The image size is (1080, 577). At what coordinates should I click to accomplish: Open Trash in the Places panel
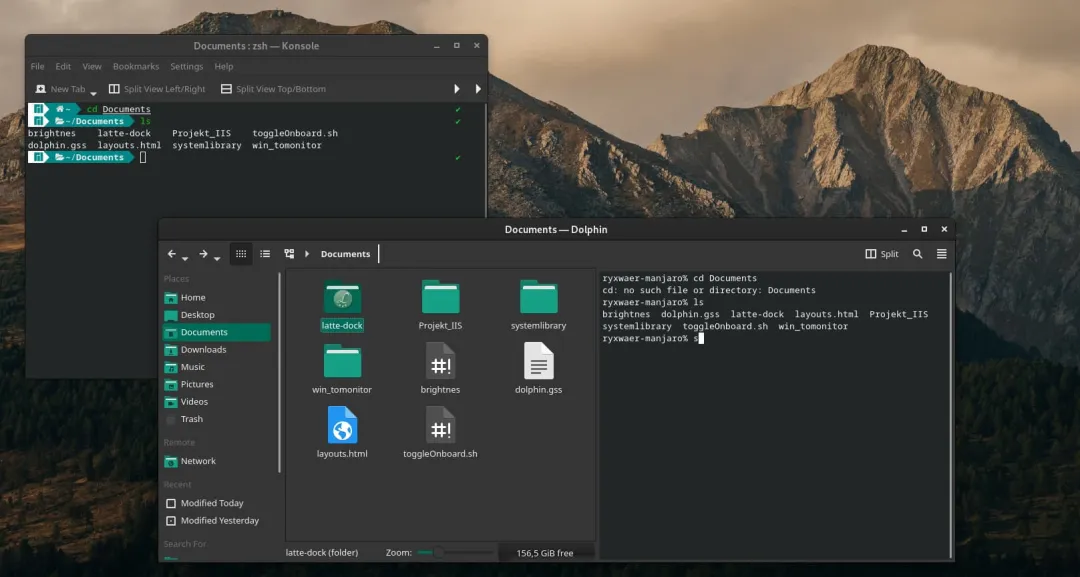[217, 419]
